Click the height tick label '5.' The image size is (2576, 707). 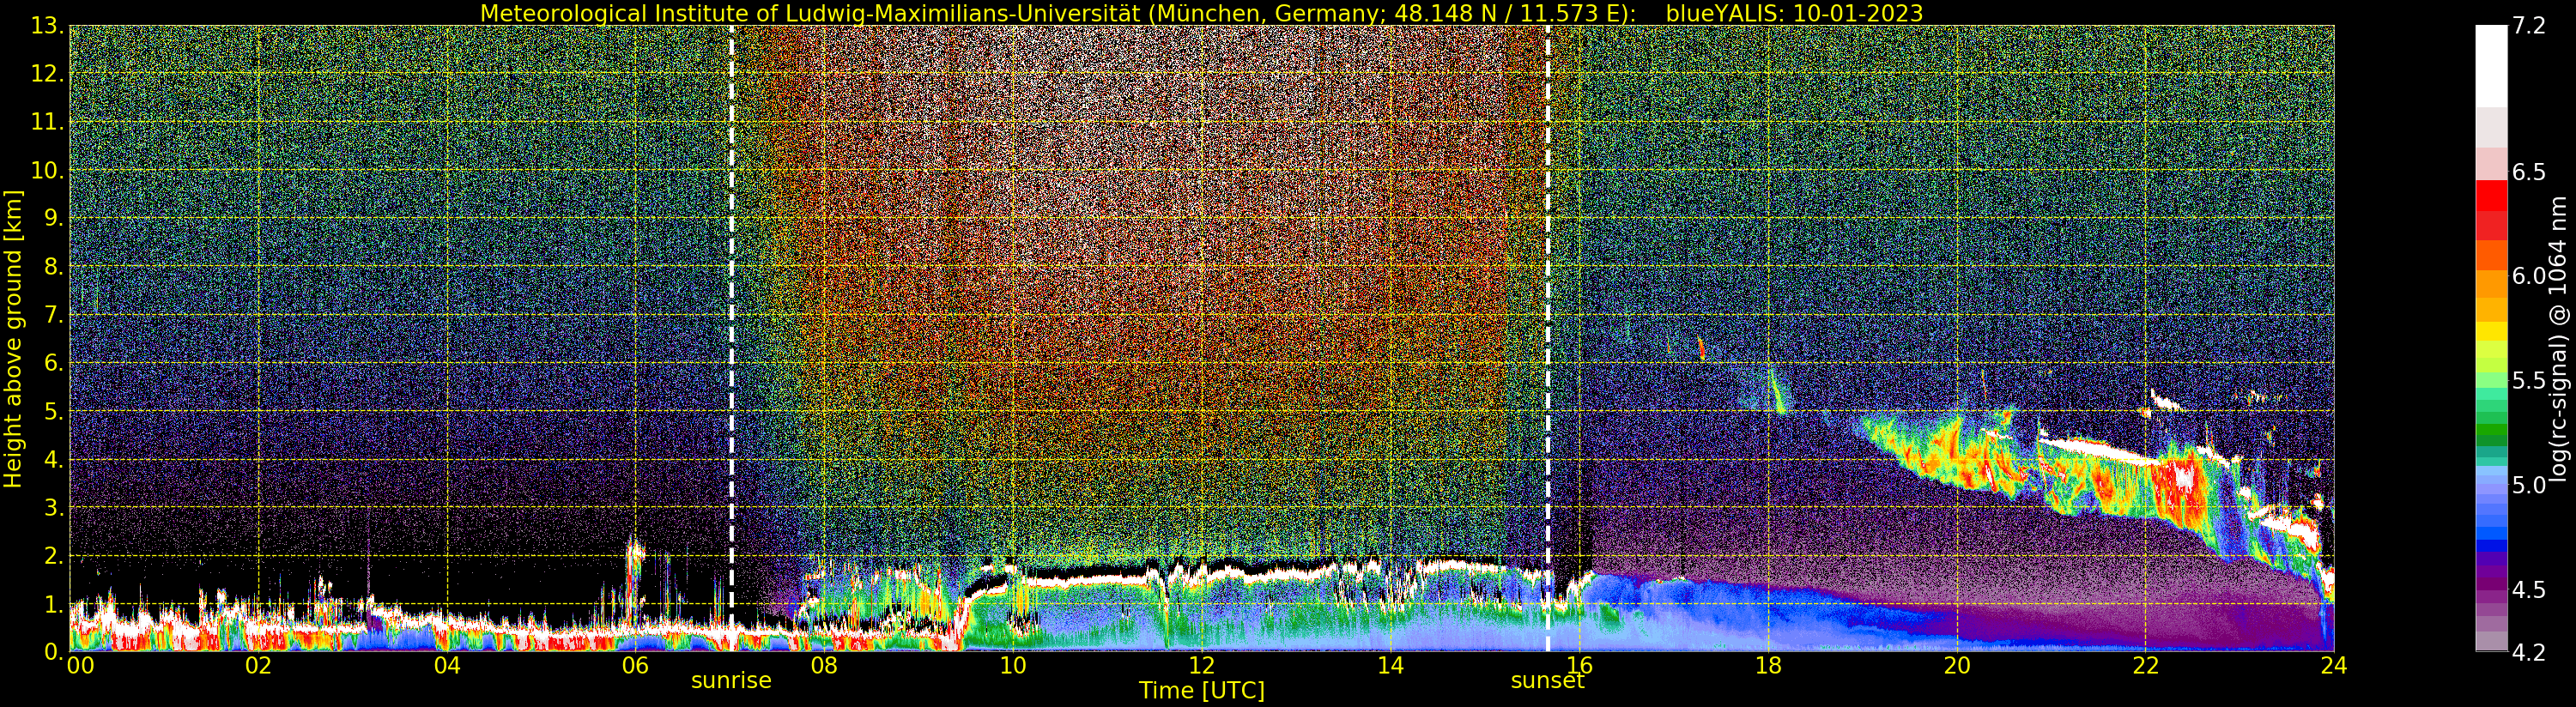53,411
